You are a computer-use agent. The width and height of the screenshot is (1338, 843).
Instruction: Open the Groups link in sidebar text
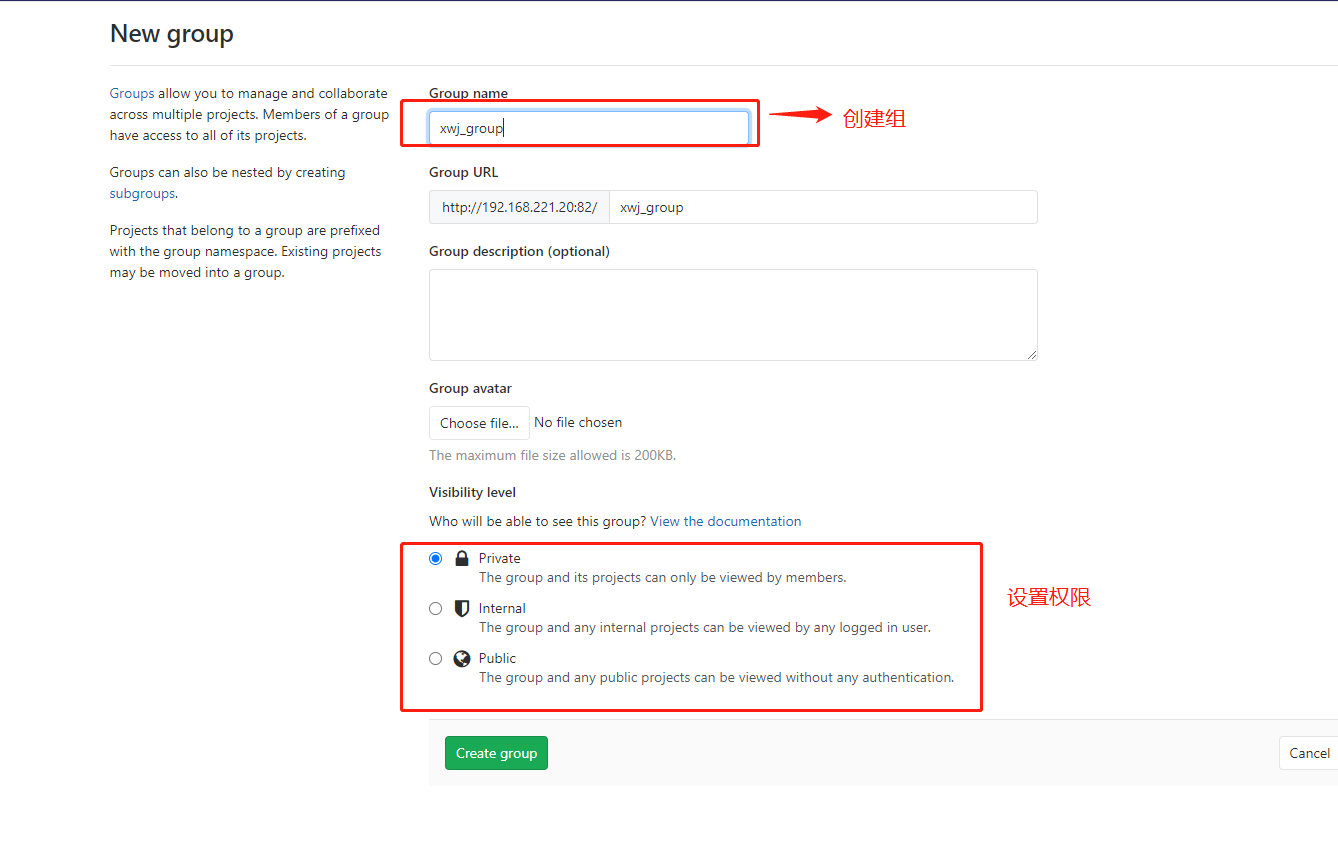tap(132, 93)
